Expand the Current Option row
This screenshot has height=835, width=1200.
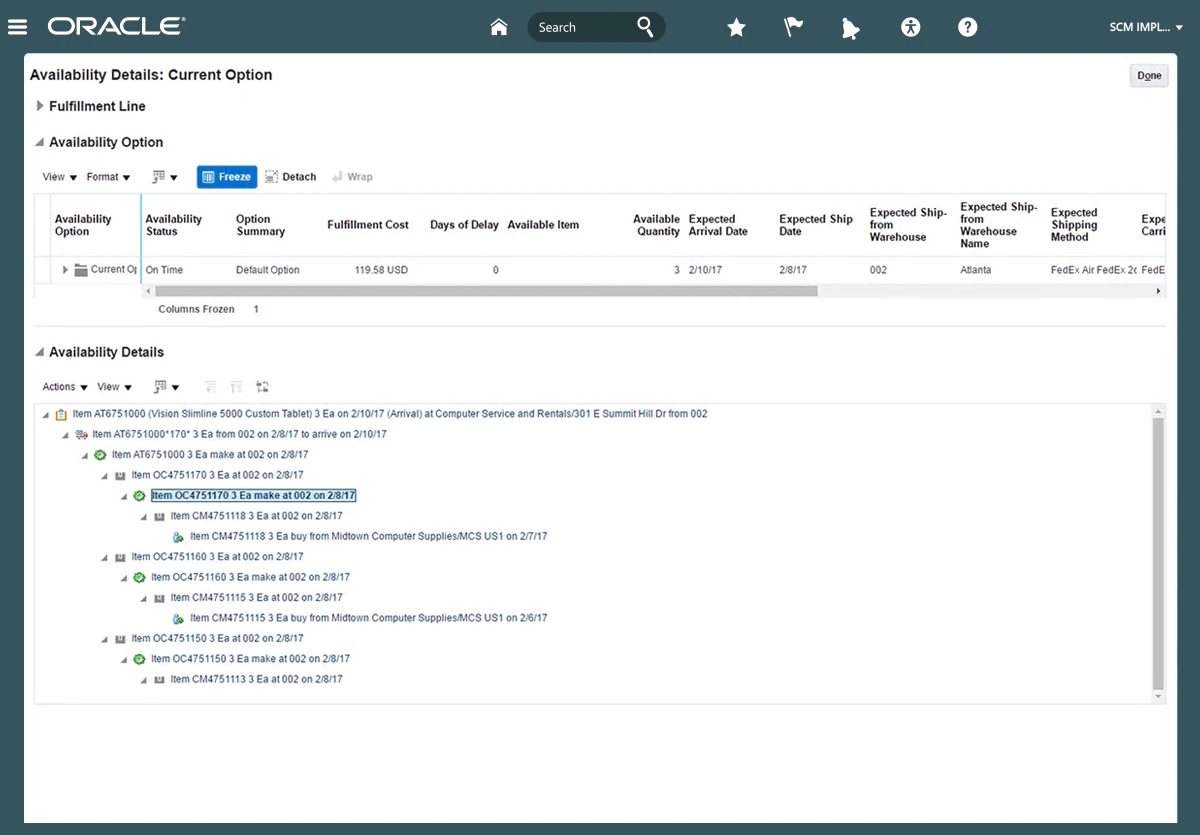click(66, 270)
